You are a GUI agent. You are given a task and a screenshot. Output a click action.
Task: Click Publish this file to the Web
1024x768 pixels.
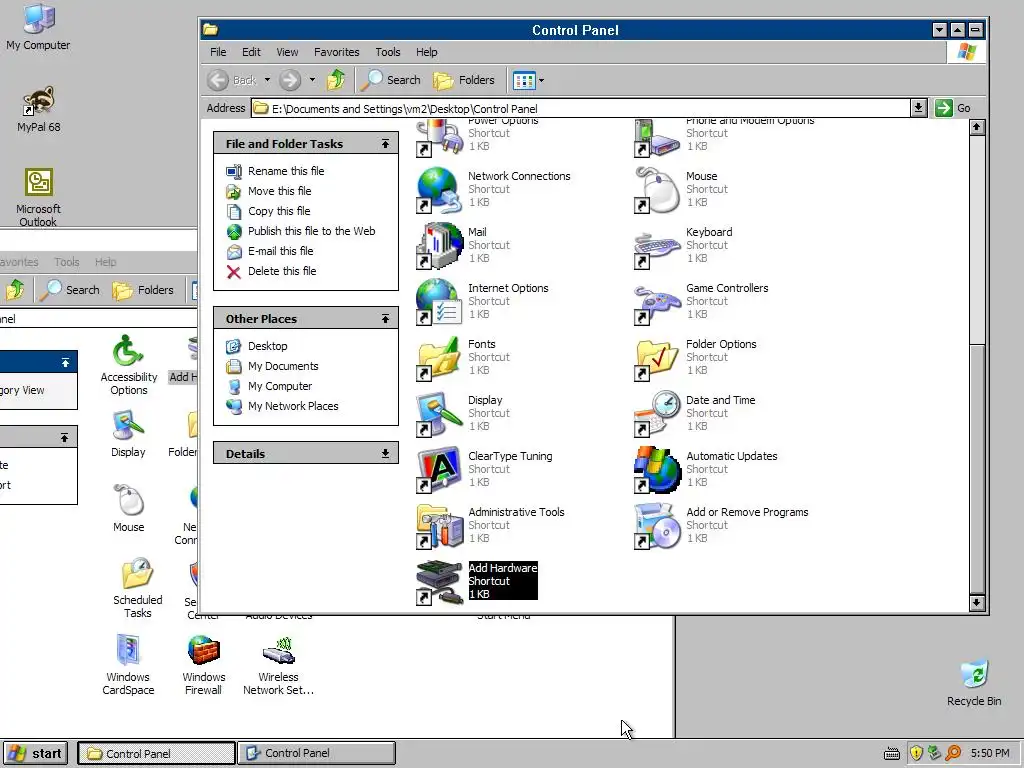[x=312, y=231]
